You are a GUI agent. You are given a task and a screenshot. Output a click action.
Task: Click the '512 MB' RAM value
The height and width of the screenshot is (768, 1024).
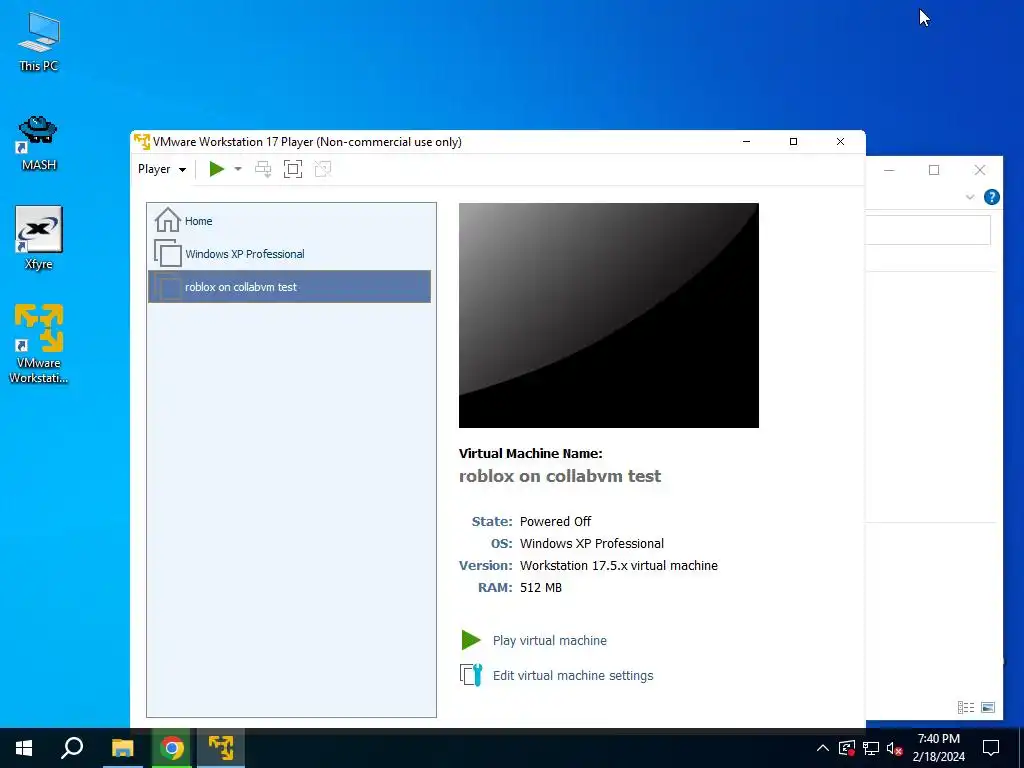pyautogui.click(x=541, y=588)
